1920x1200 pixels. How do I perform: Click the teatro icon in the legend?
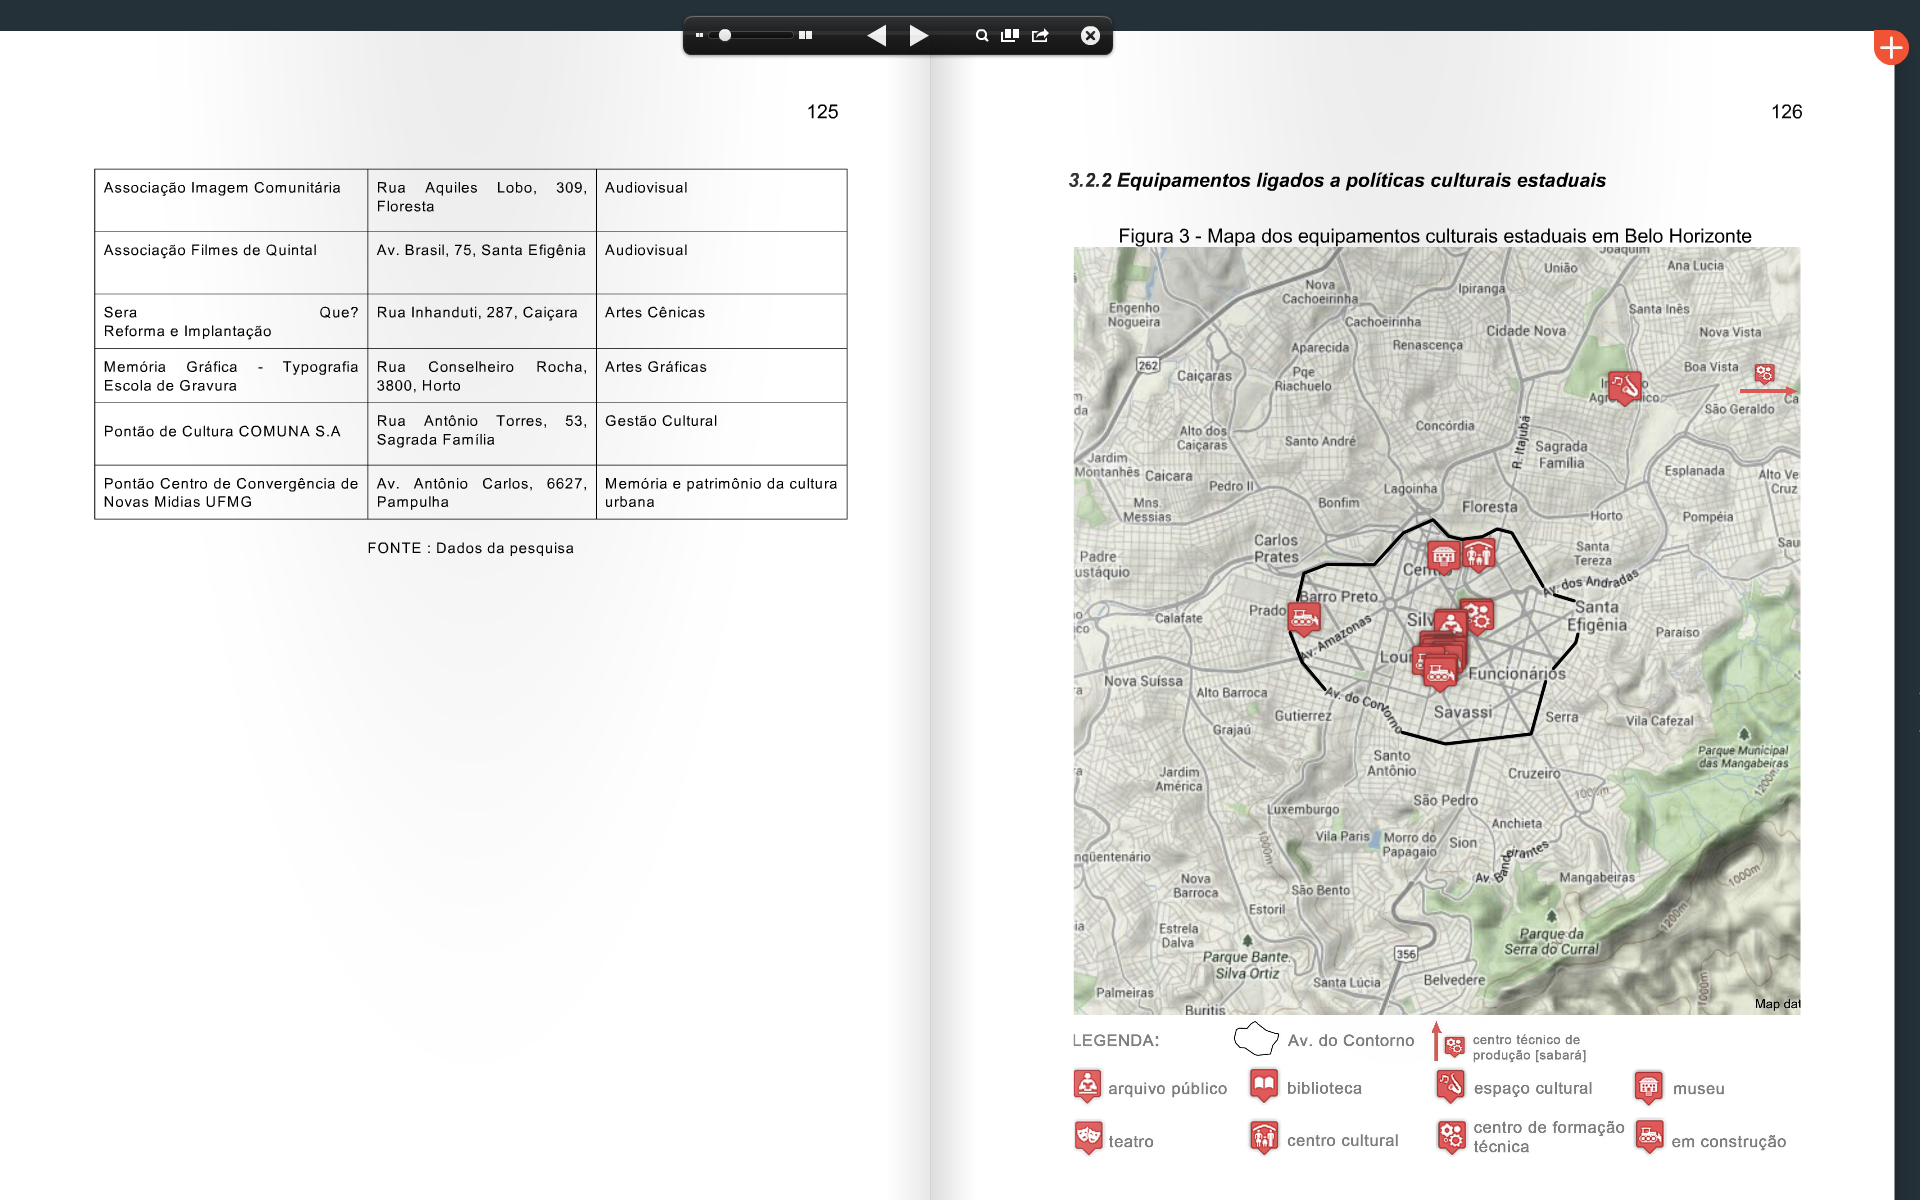[1088, 1137]
